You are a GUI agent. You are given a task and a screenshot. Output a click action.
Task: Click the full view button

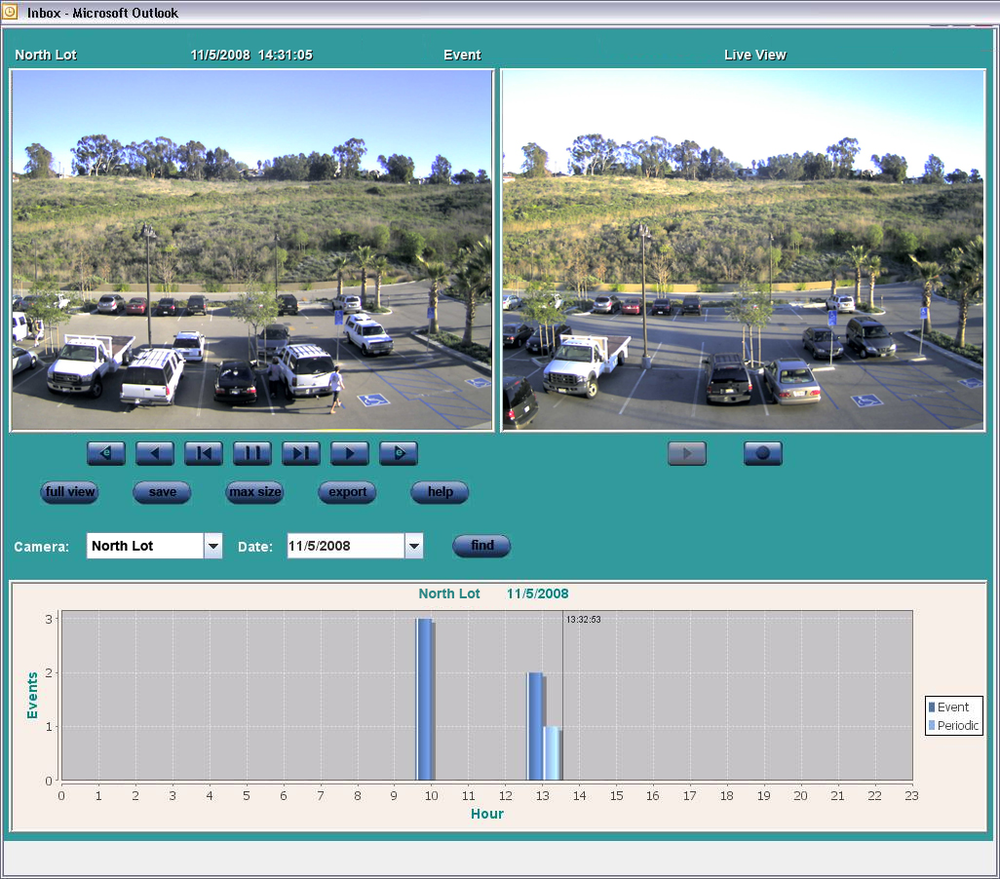[x=70, y=492]
